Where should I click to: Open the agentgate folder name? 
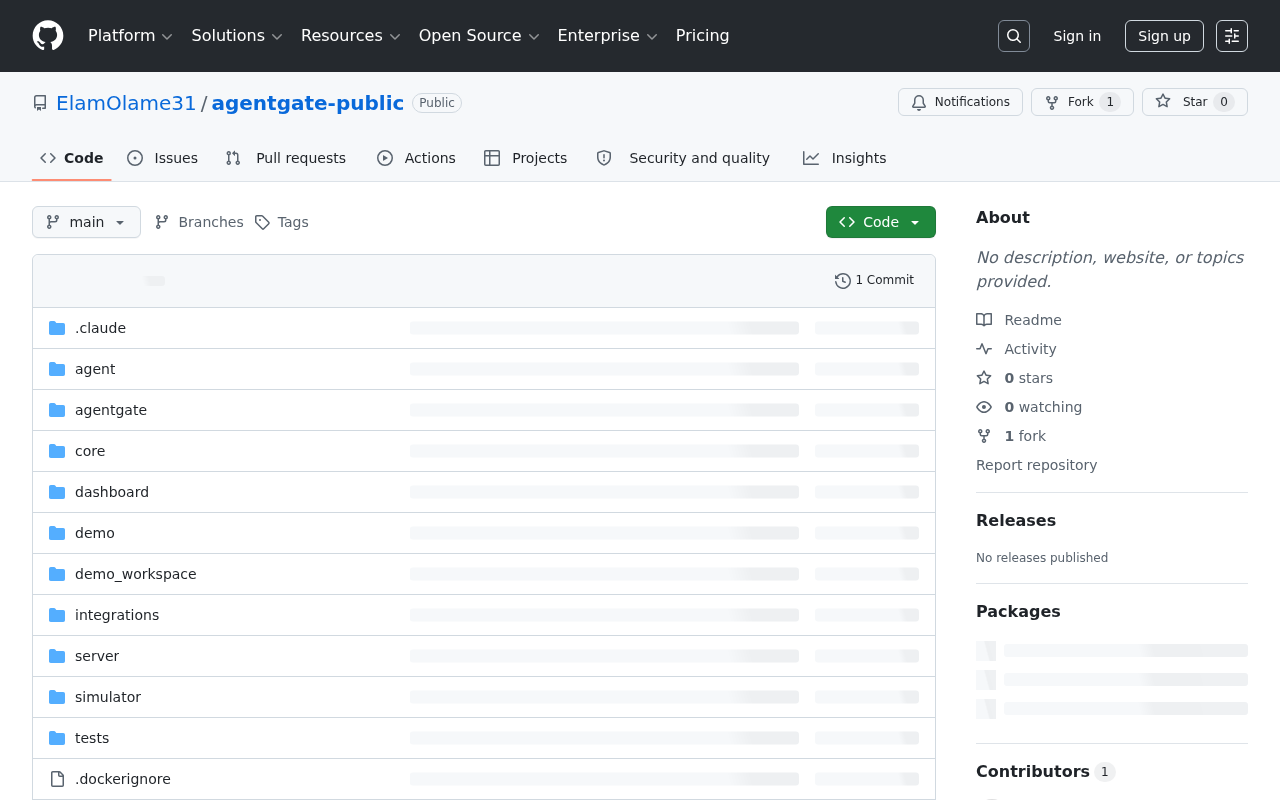point(111,410)
